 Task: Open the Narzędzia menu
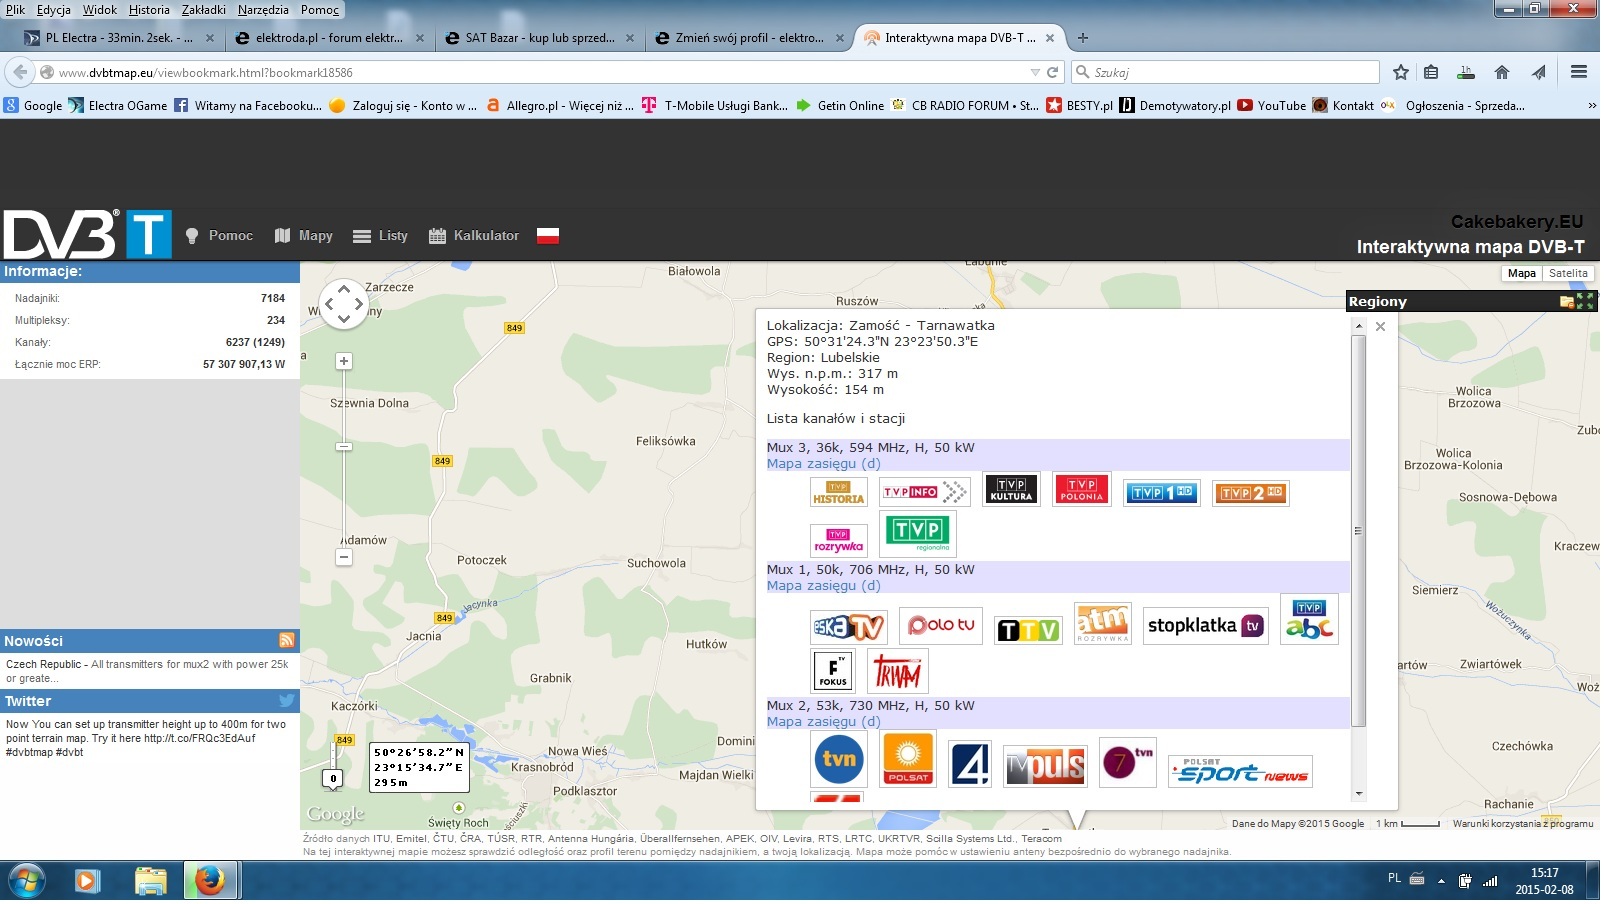pos(264,10)
